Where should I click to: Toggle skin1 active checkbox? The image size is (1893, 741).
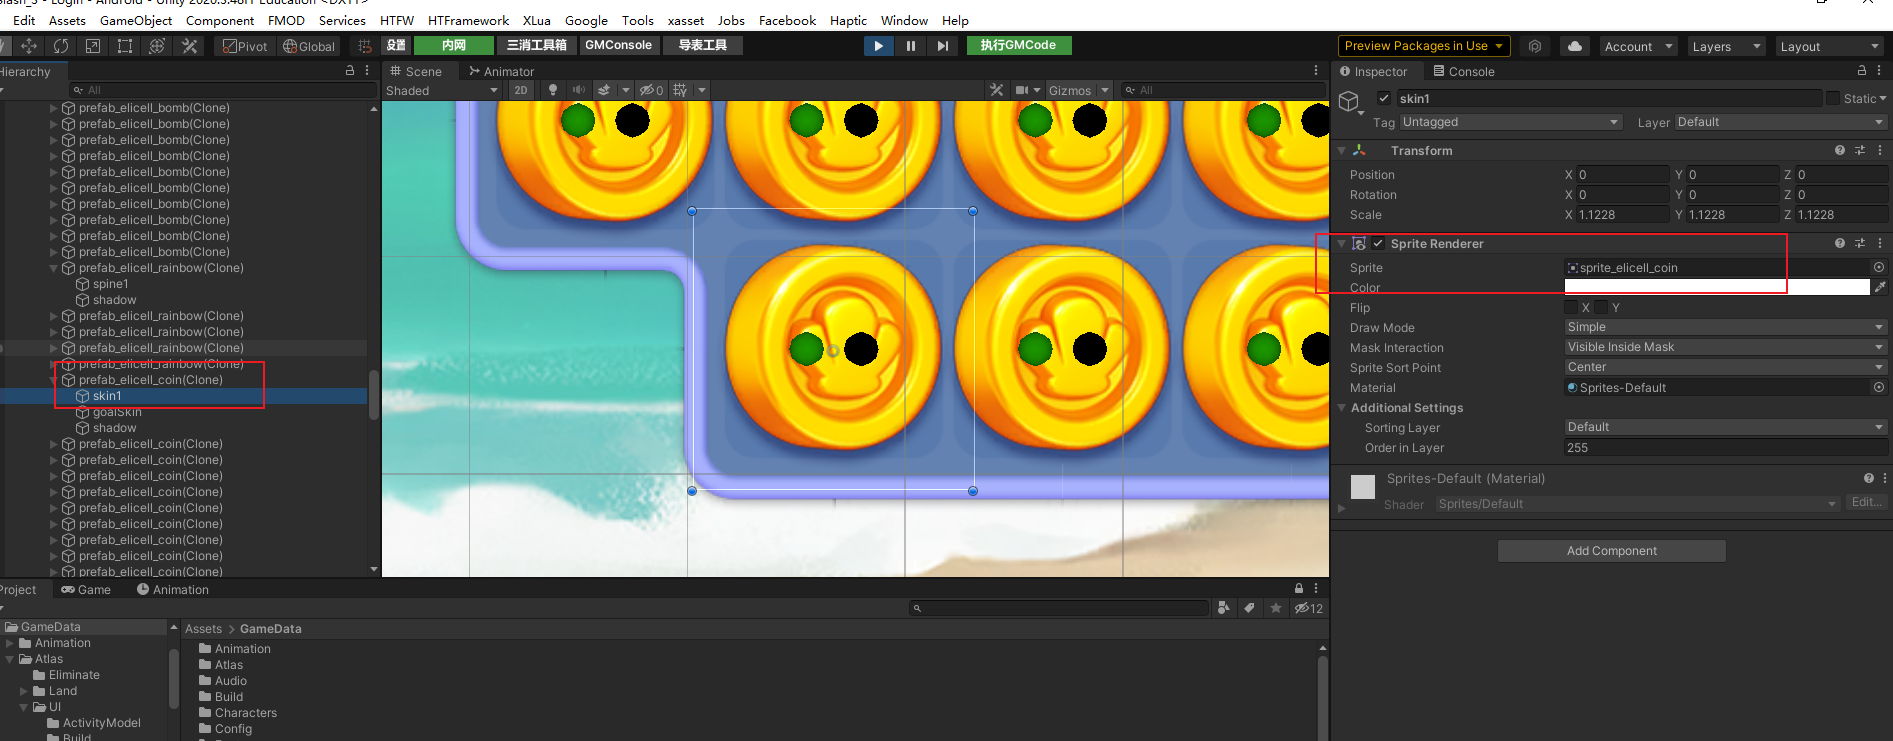coord(1384,98)
